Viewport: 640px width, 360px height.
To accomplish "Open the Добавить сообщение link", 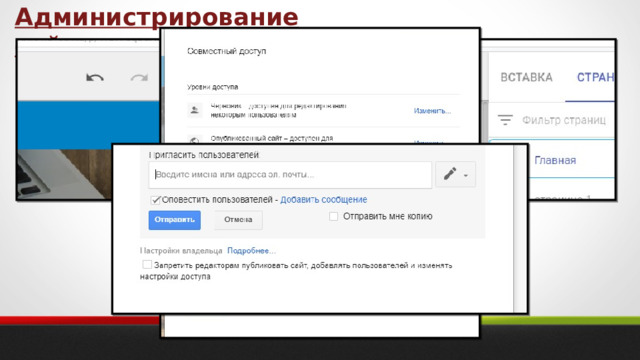I will (x=323, y=200).
